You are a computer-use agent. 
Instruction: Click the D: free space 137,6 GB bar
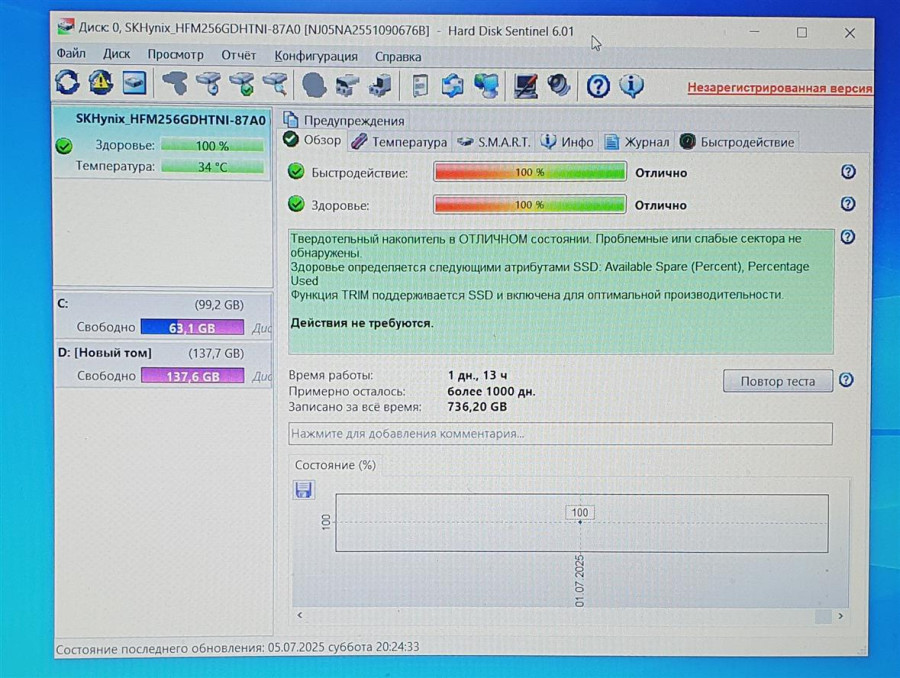tap(192, 376)
